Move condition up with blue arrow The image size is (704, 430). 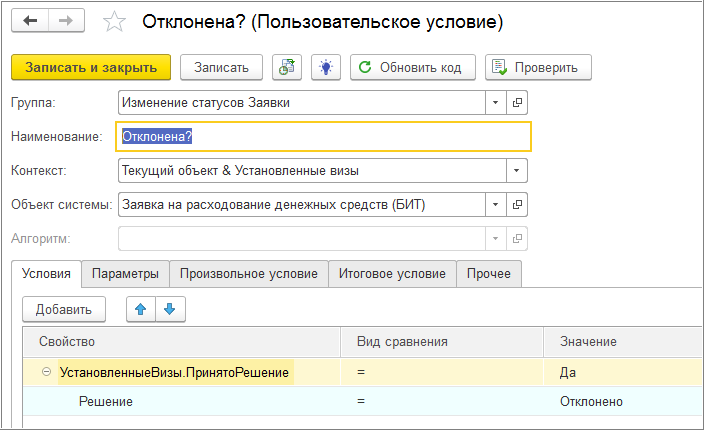click(x=140, y=310)
